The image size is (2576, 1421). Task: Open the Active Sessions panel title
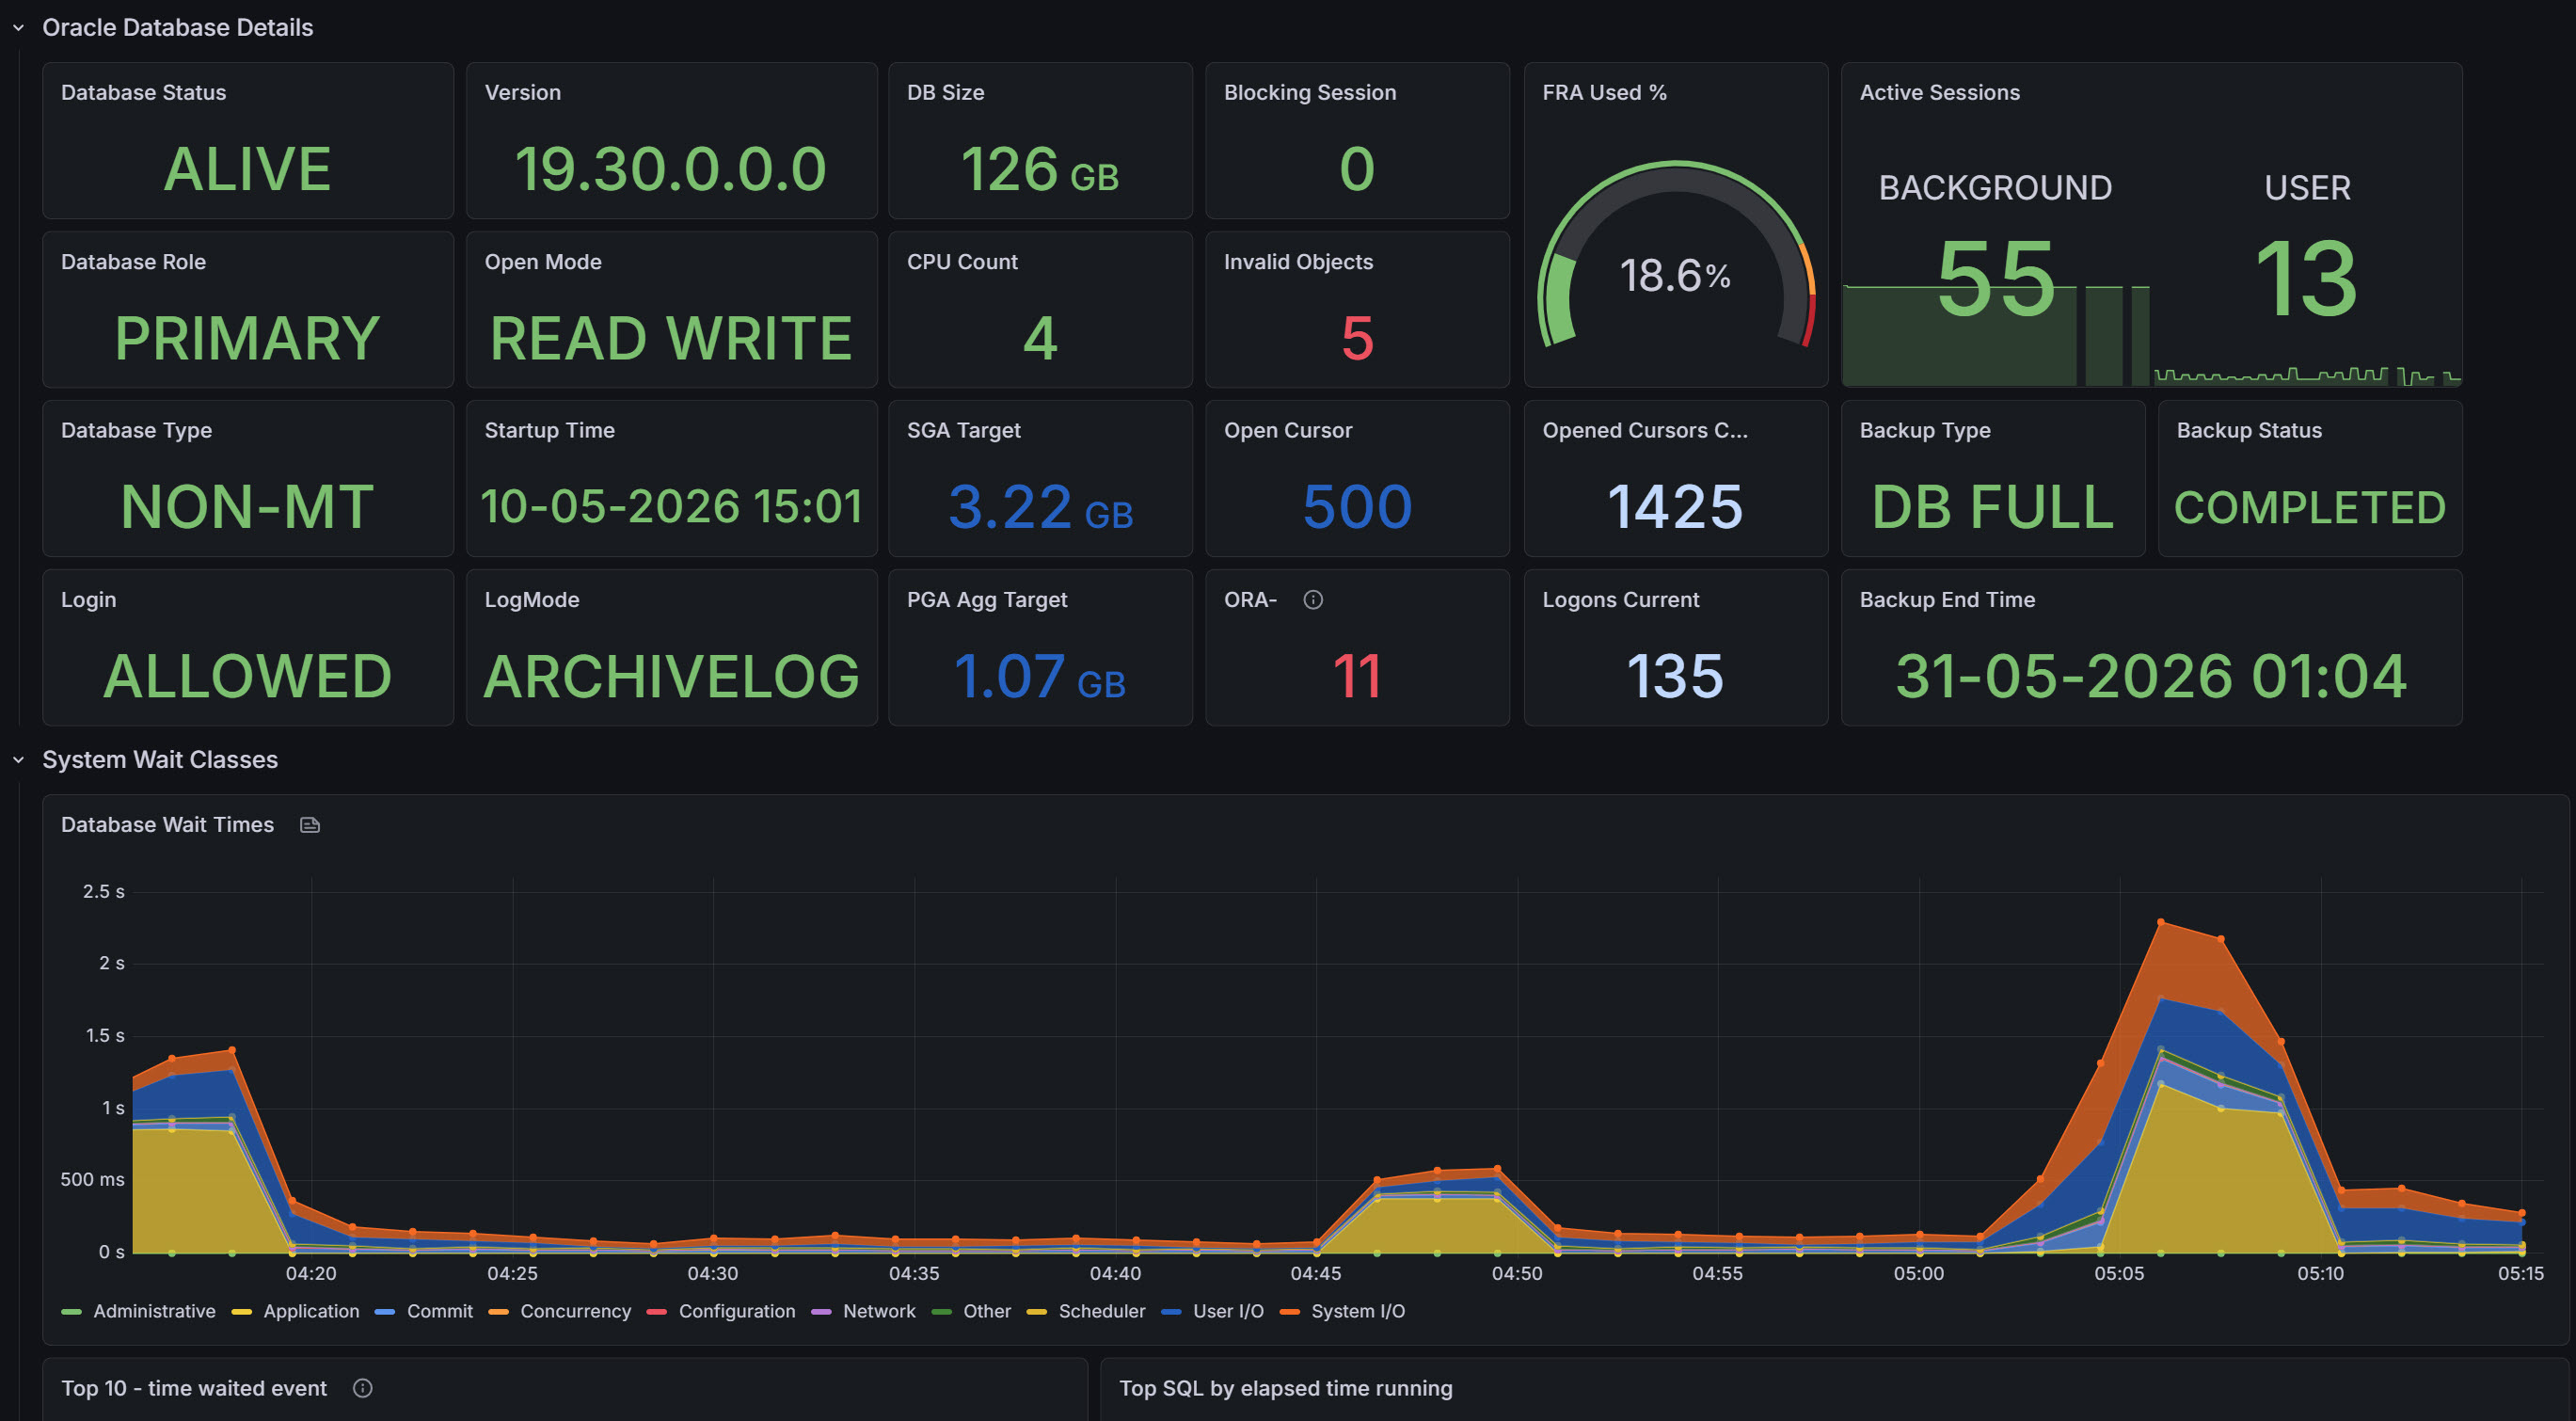[1940, 93]
